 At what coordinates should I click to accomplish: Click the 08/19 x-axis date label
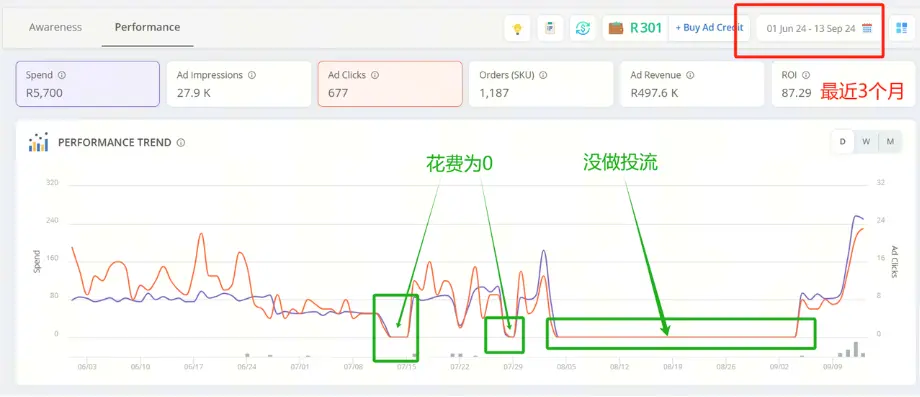coord(672,367)
